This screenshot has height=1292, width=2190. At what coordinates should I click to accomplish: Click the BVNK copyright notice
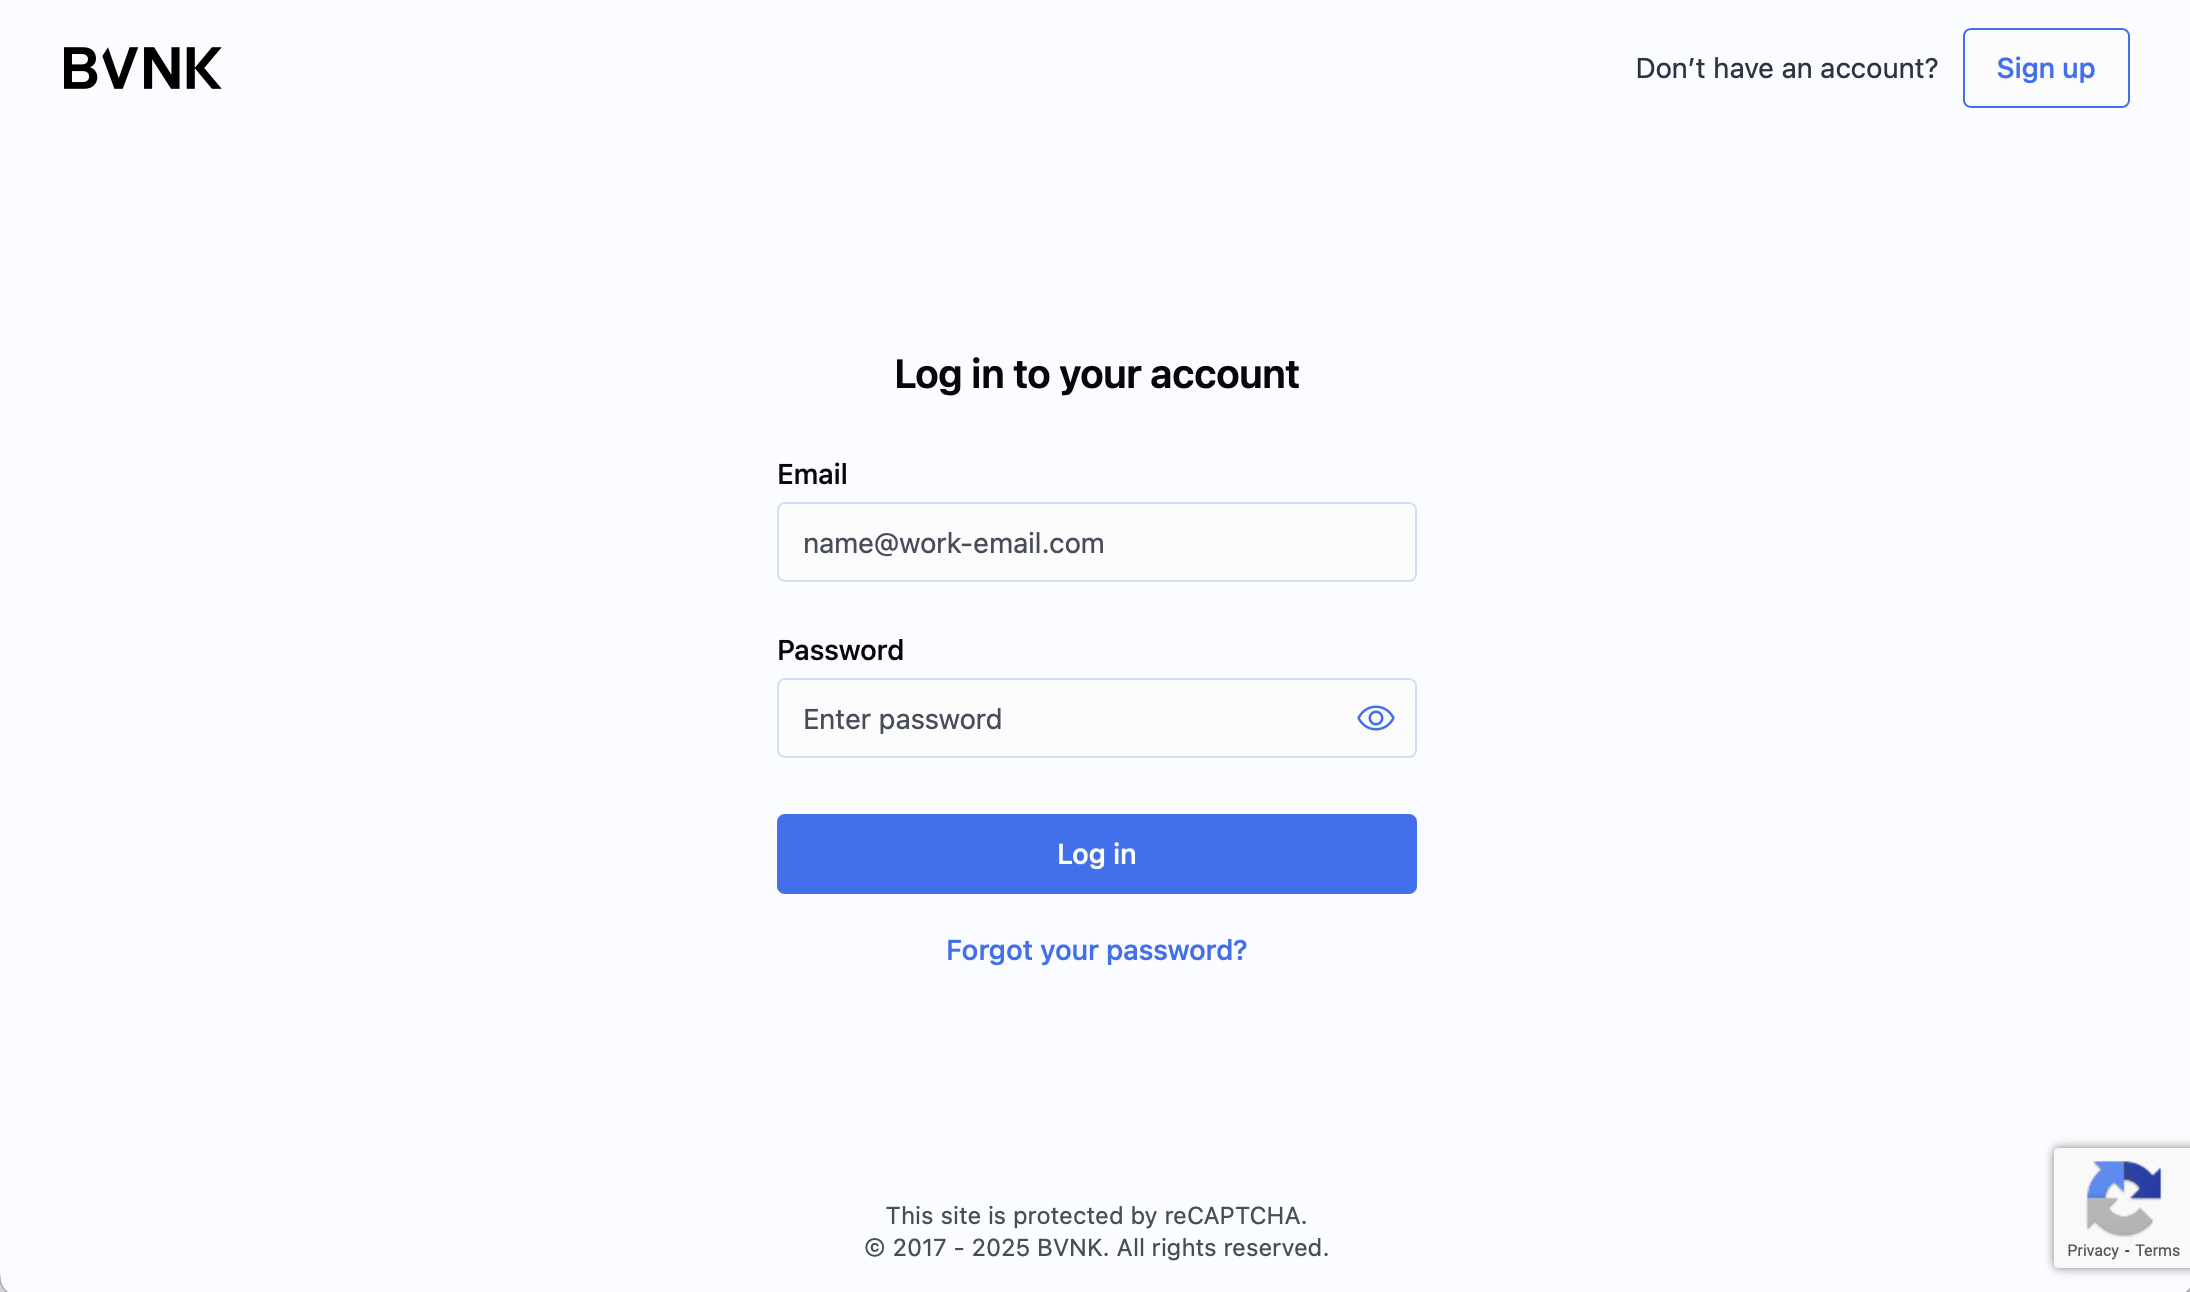pos(1096,1247)
